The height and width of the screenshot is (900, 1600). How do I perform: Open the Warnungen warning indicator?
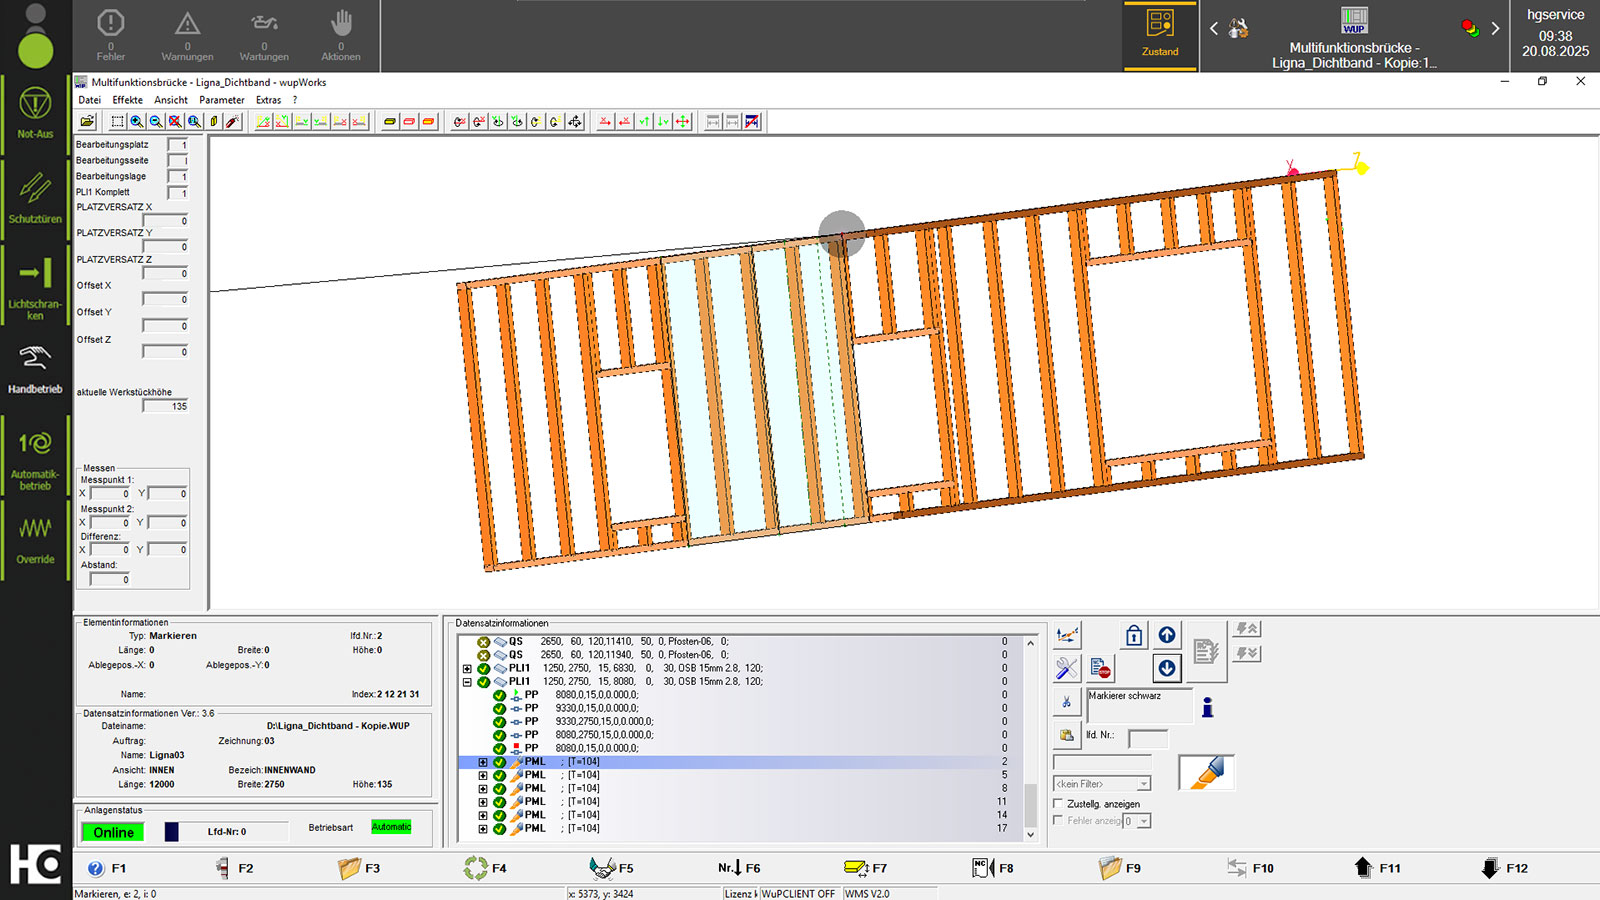point(187,35)
